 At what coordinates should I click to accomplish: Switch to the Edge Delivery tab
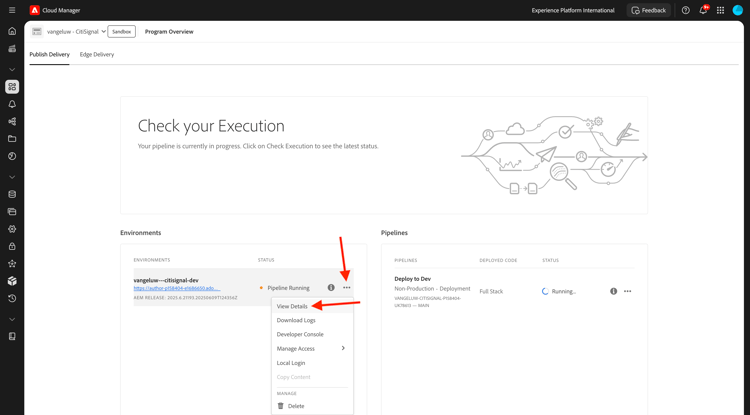[97, 54]
